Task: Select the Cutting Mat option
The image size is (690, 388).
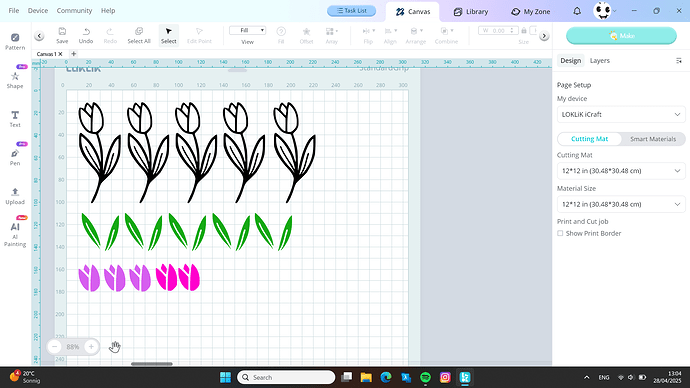Action: click(589, 139)
